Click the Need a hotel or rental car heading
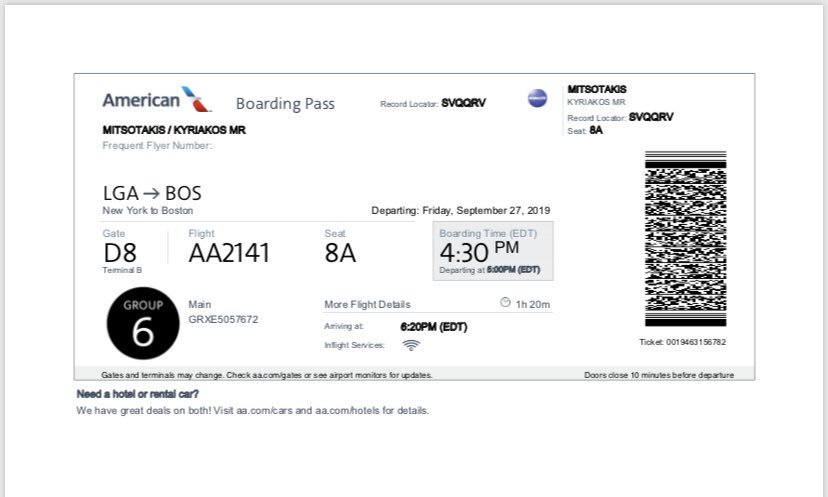This screenshot has height=497, width=828. click(130, 394)
